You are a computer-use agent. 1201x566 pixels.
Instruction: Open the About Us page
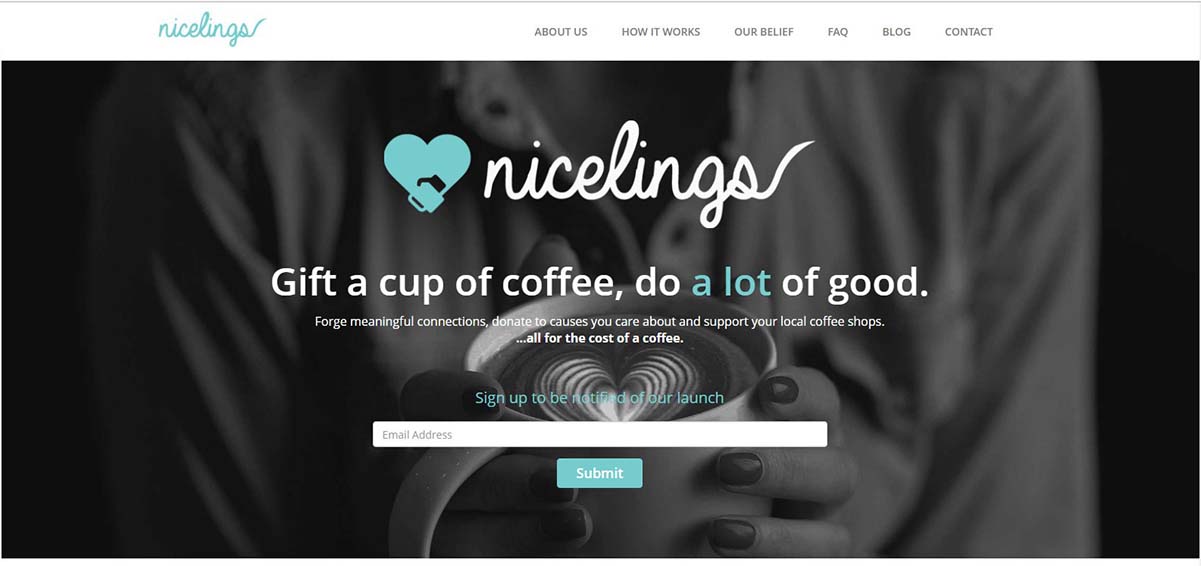click(560, 32)
